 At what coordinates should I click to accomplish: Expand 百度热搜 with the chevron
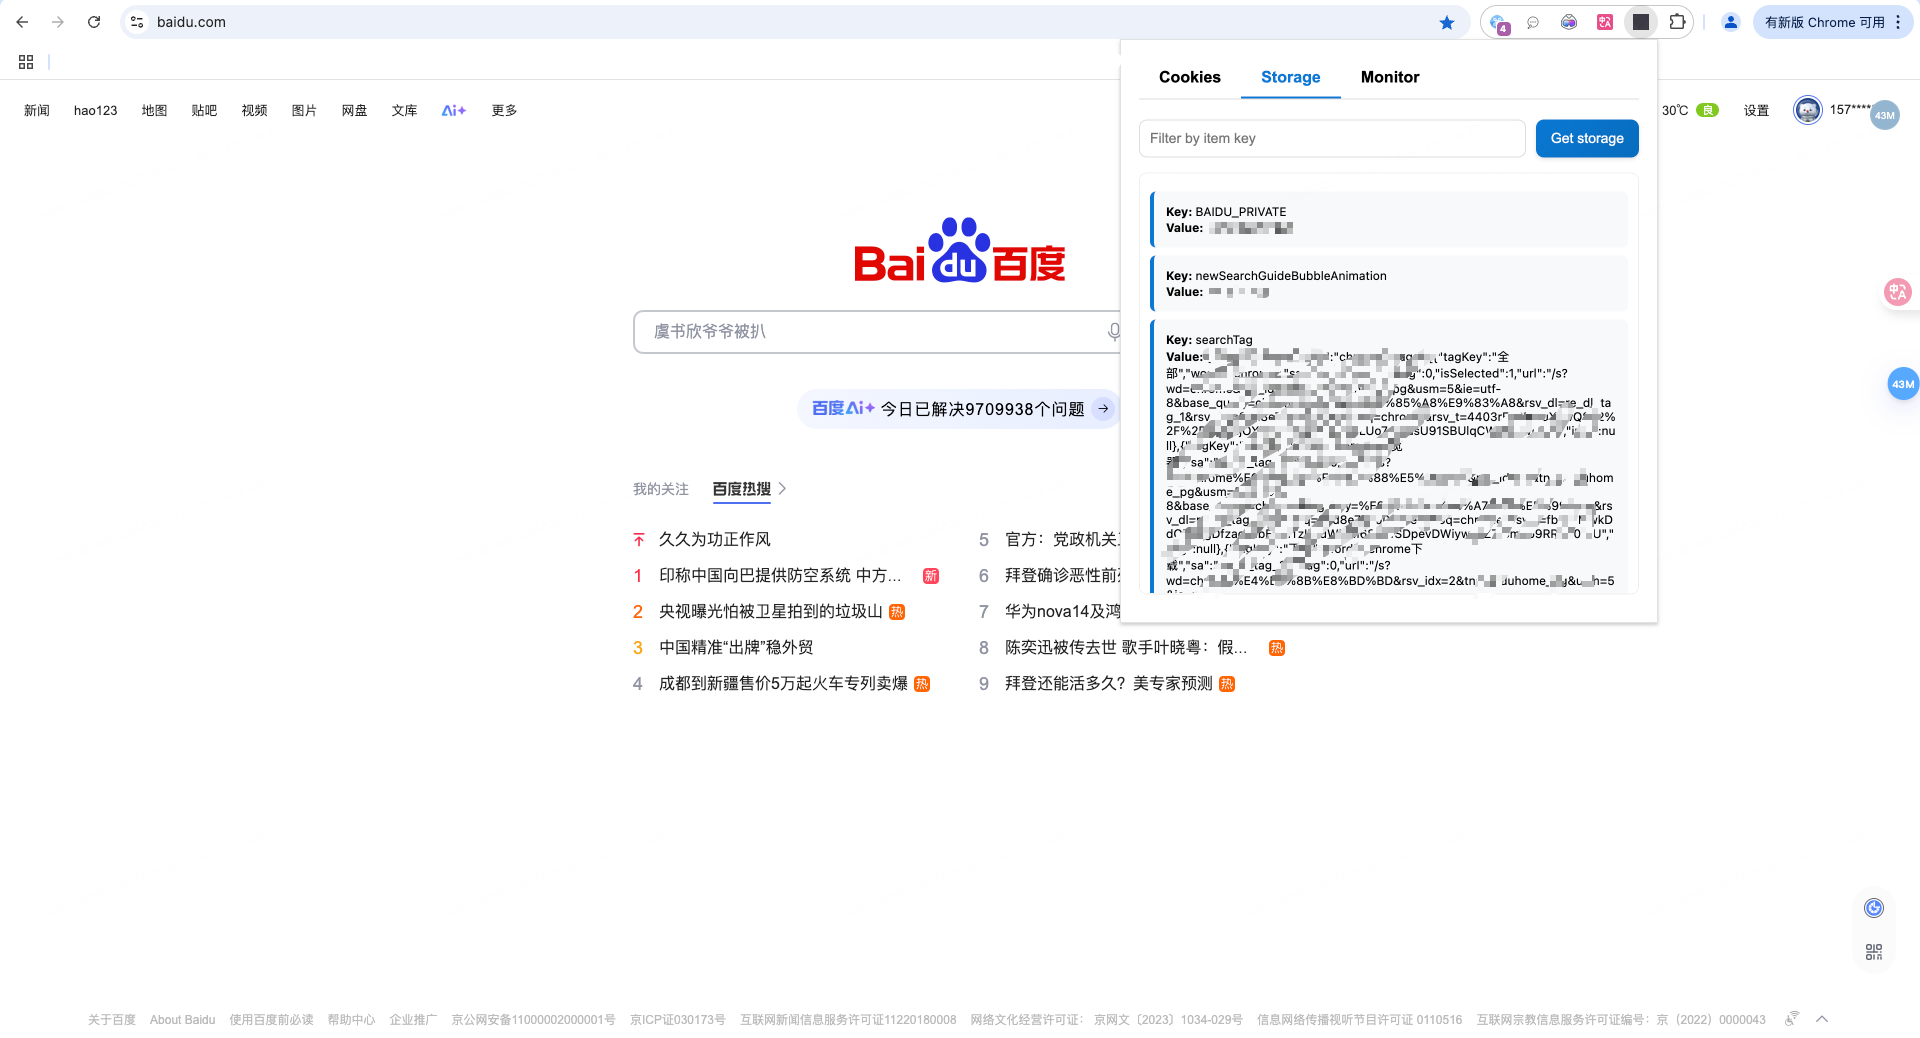coord(782,489)
